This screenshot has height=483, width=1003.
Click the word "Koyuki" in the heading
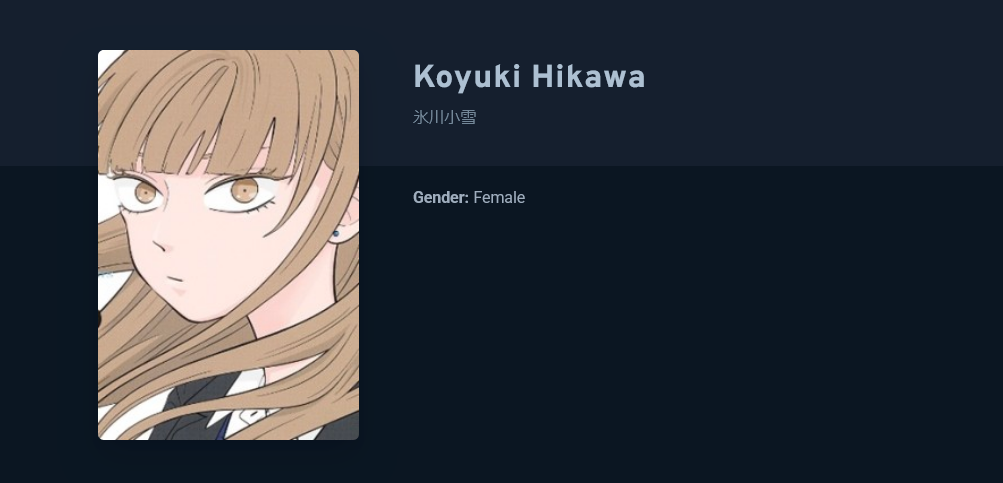coord(467,76)
